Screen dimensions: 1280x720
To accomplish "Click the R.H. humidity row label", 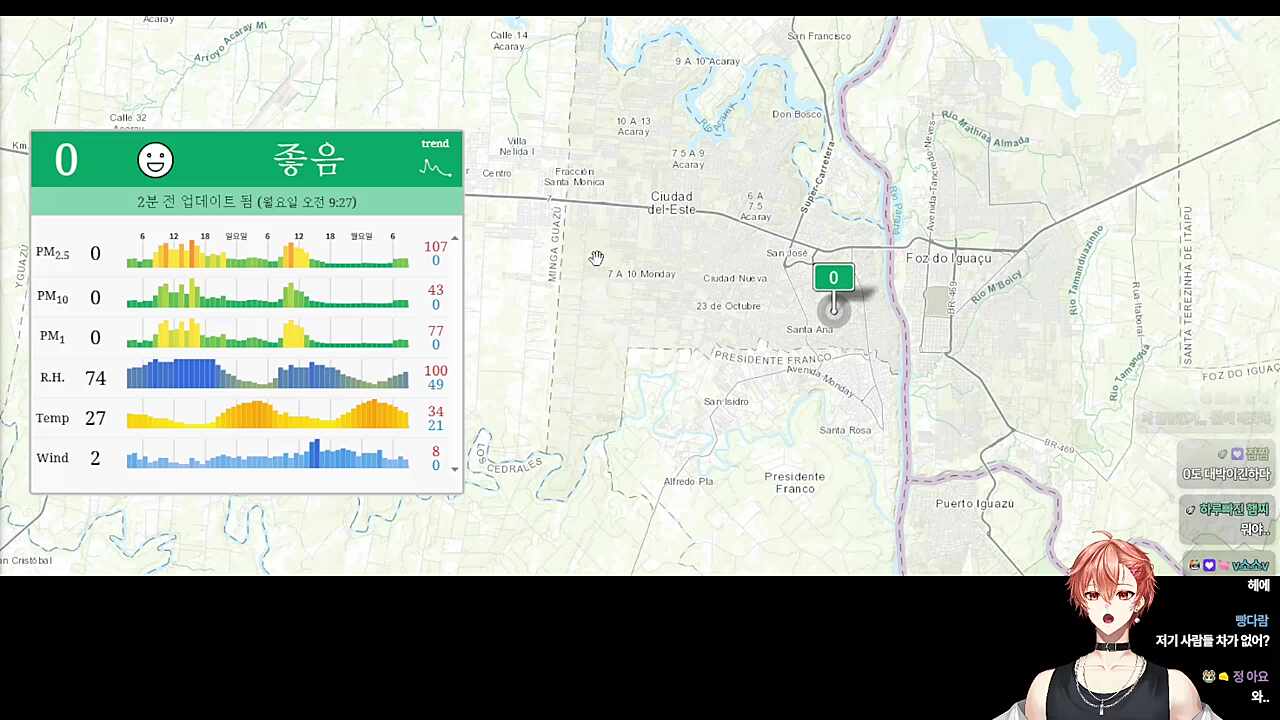I will click(x=52, y=378).
